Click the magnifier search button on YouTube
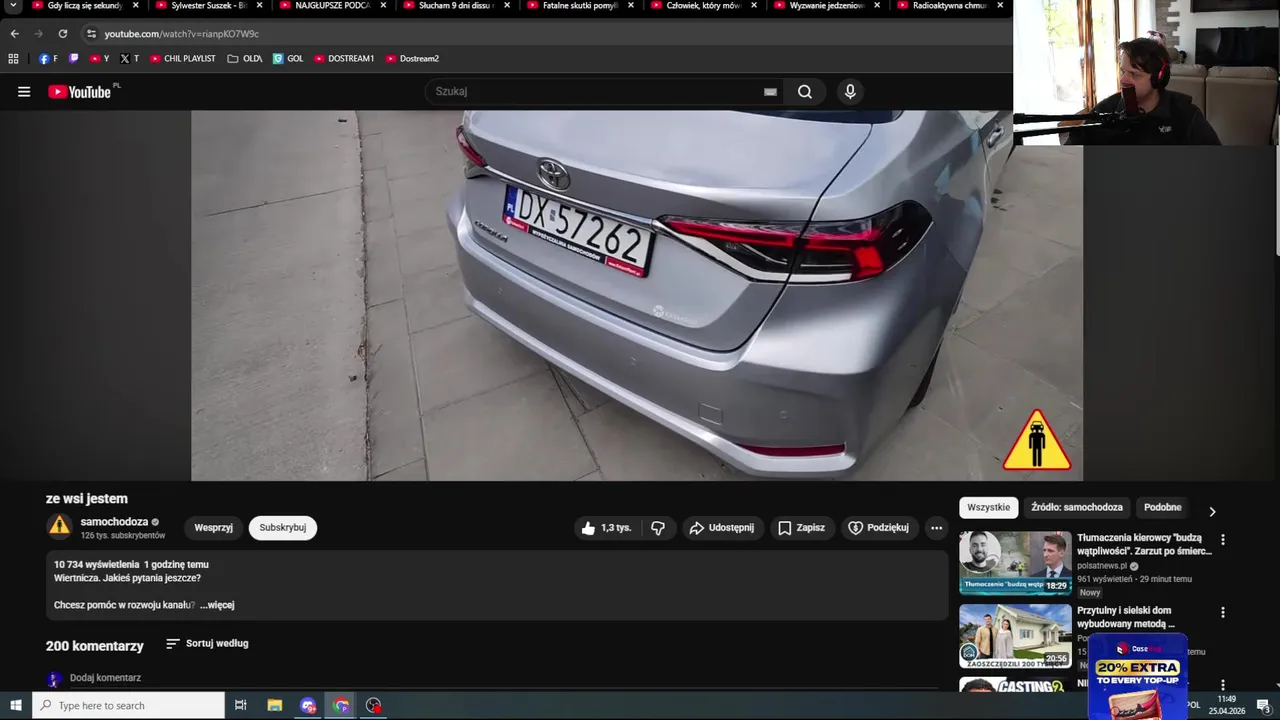The image size is (1280, 720). 805,92
